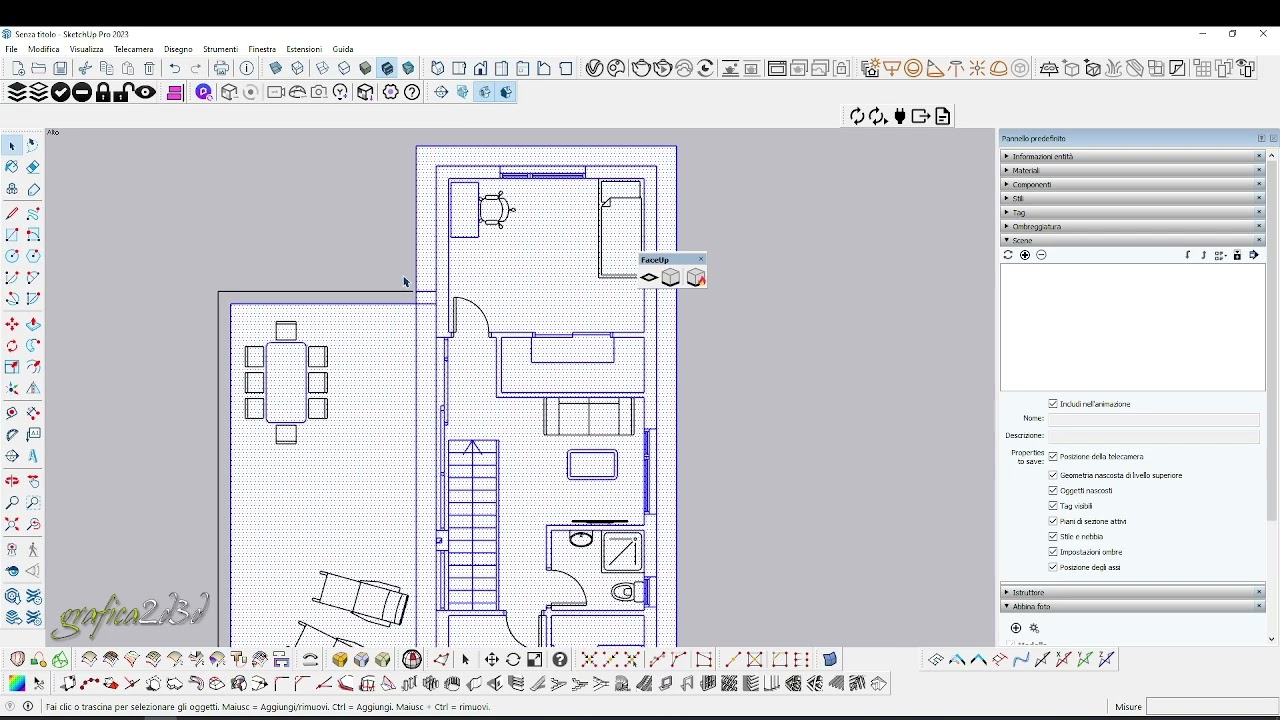Open the Strumenti menu
The height and width of the screenshot is (720, 1280).
[220, 49]
